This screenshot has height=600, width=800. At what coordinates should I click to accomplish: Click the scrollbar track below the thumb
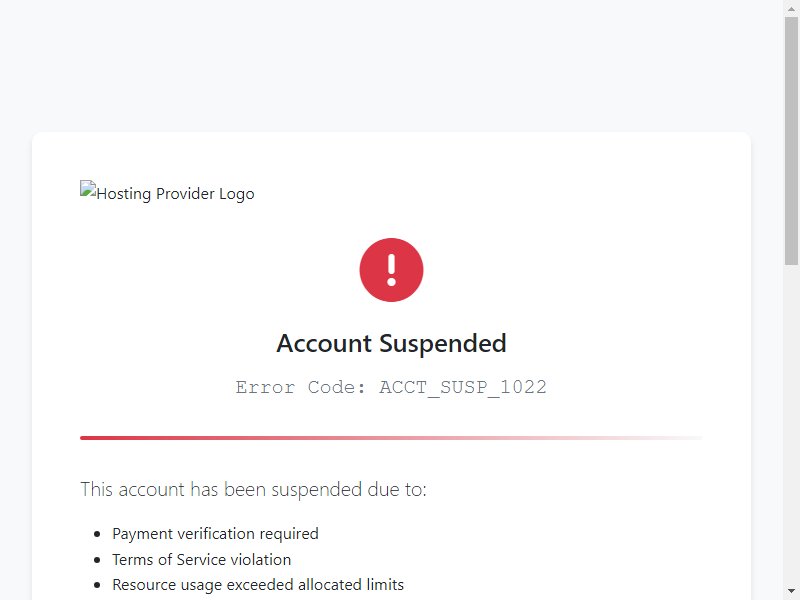(x=791, y=423)
